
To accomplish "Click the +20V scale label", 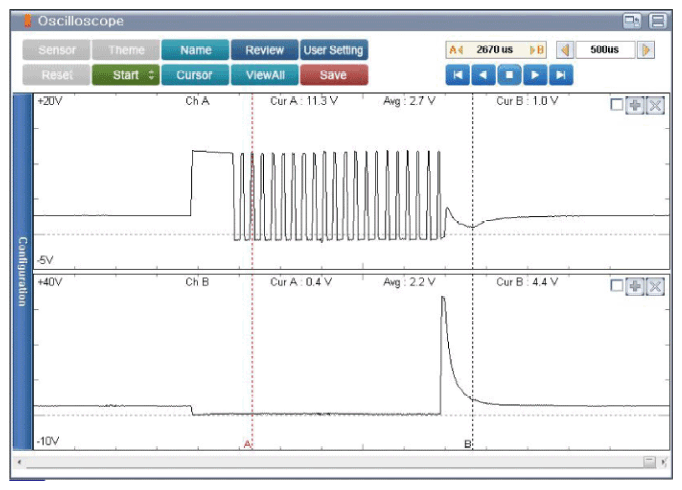I will click(x=50, y=101).
